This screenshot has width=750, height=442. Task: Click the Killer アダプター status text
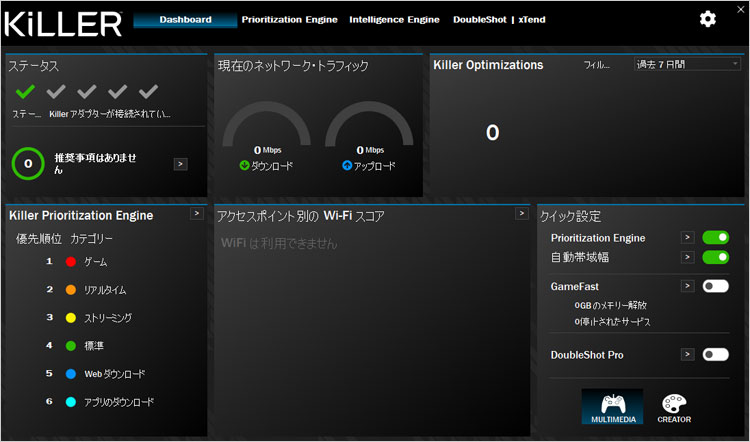tap(110, 114)
